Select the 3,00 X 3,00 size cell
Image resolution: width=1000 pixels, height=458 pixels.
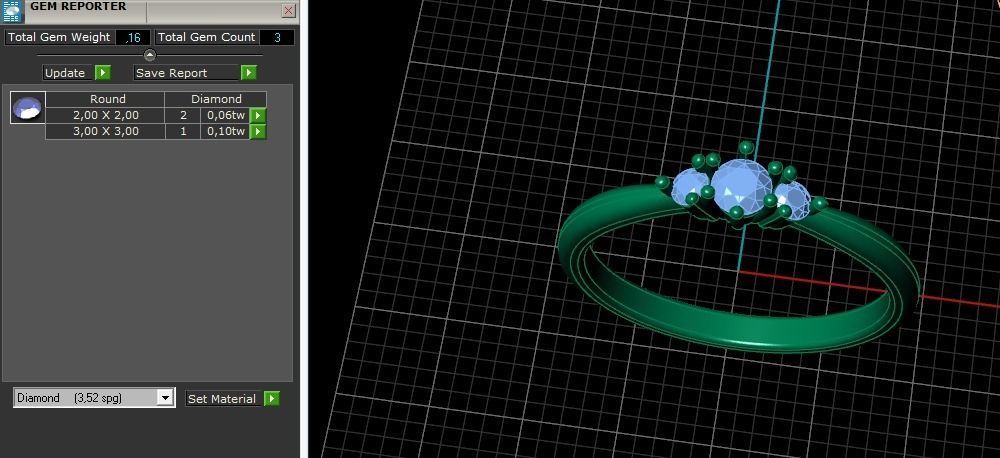(x=105, y=131)
